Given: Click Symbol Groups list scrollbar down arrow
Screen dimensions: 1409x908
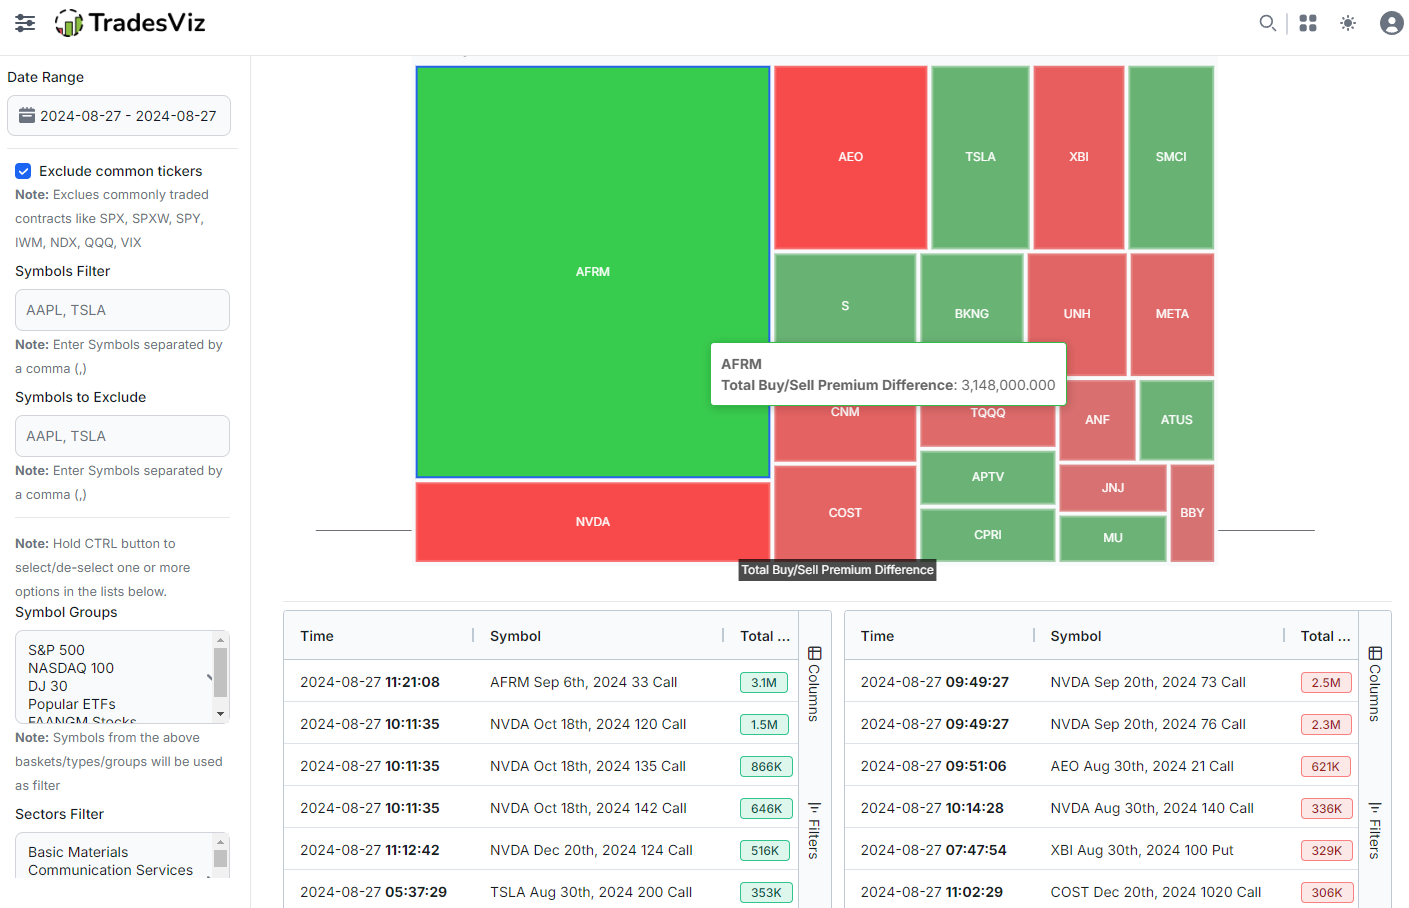Looking at the screenshot, I should click(x=220, y=714).
